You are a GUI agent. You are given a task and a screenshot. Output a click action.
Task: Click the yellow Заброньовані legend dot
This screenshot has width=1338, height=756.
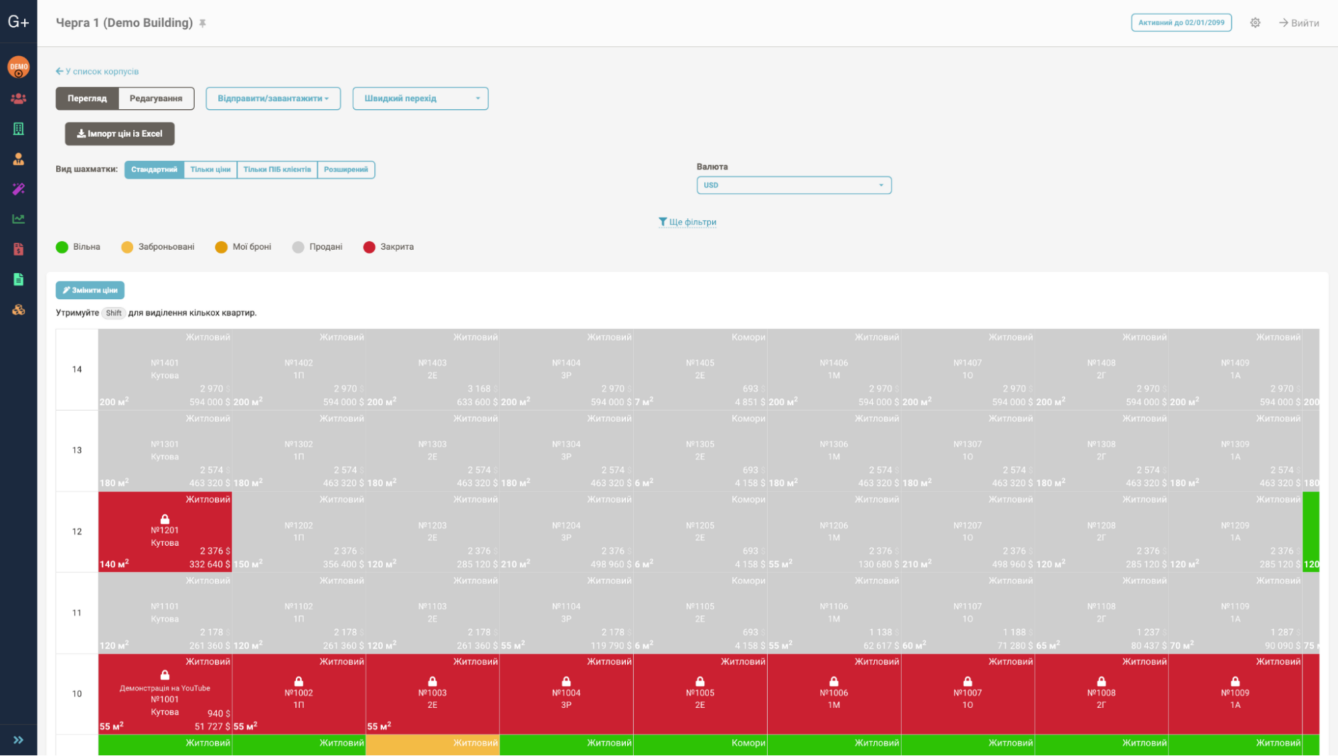pos(127,247)
